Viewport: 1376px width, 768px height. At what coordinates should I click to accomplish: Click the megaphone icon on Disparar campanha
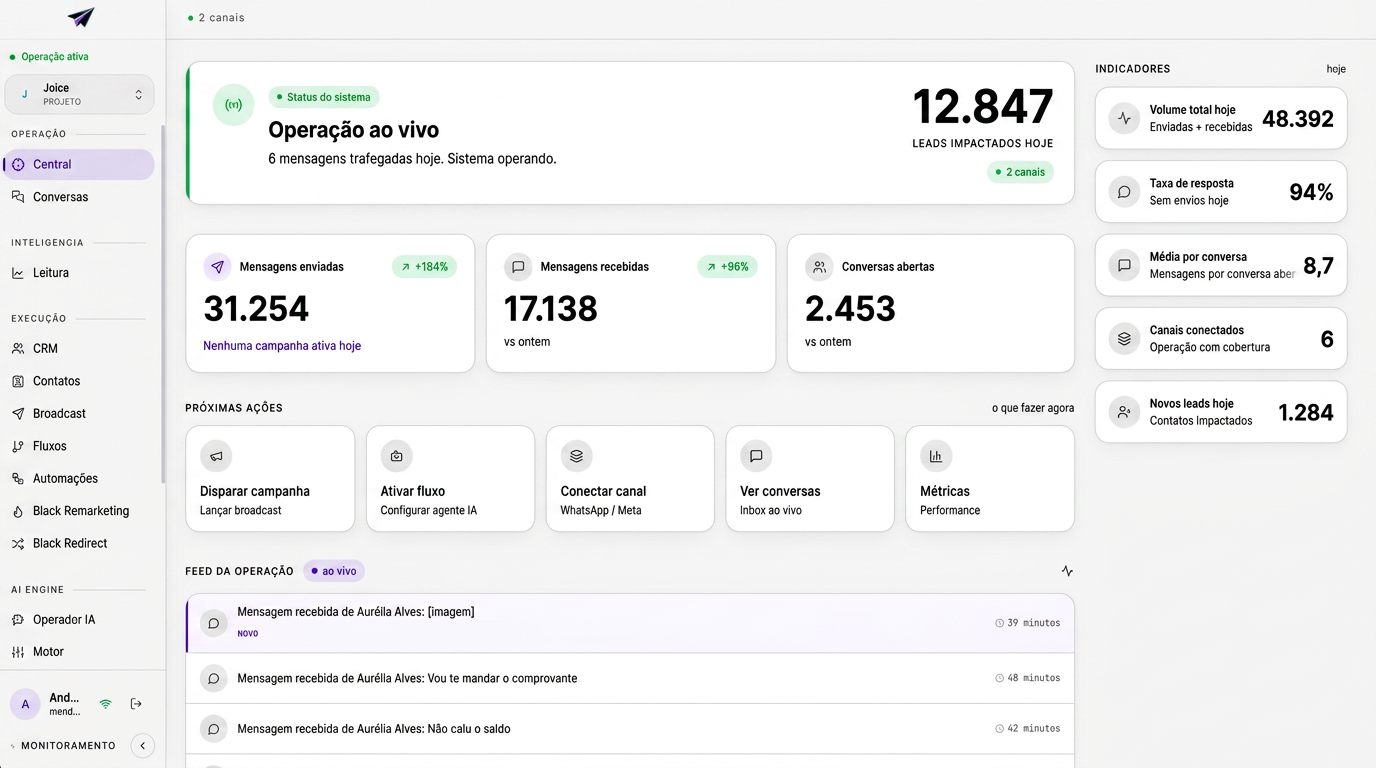[216, 456]
